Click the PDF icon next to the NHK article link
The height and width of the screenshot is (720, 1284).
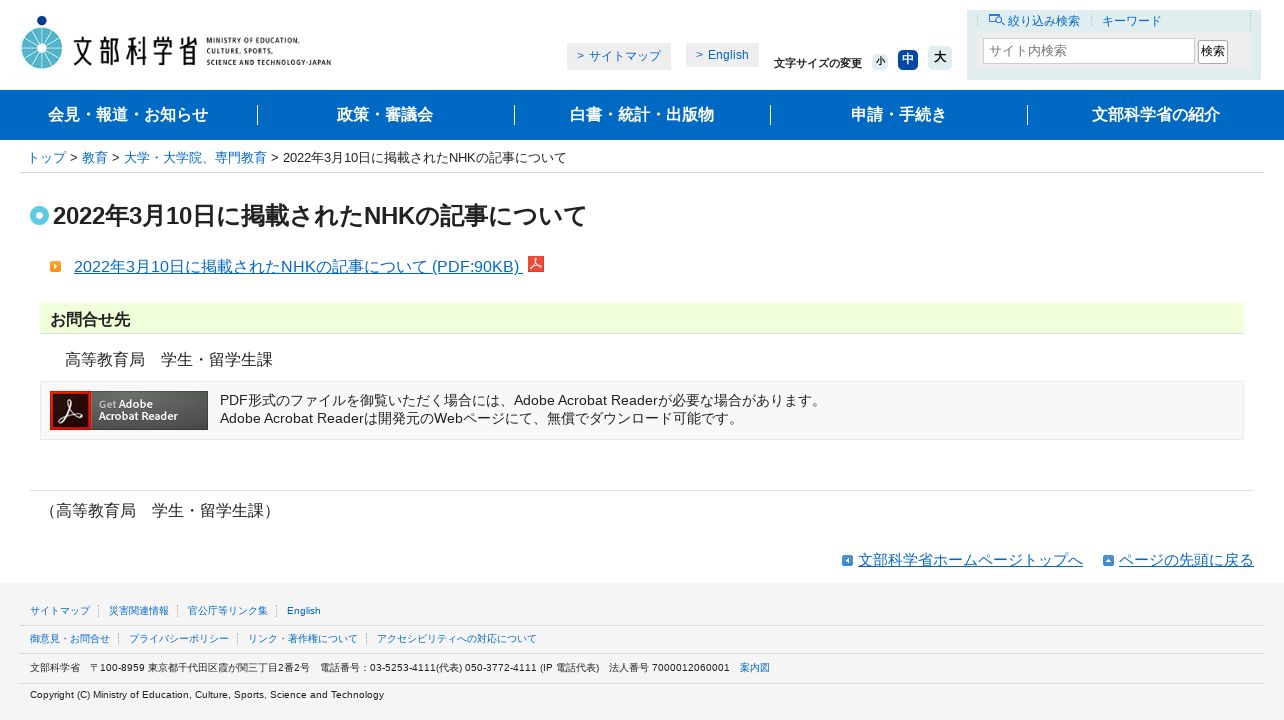pos(536,264)
